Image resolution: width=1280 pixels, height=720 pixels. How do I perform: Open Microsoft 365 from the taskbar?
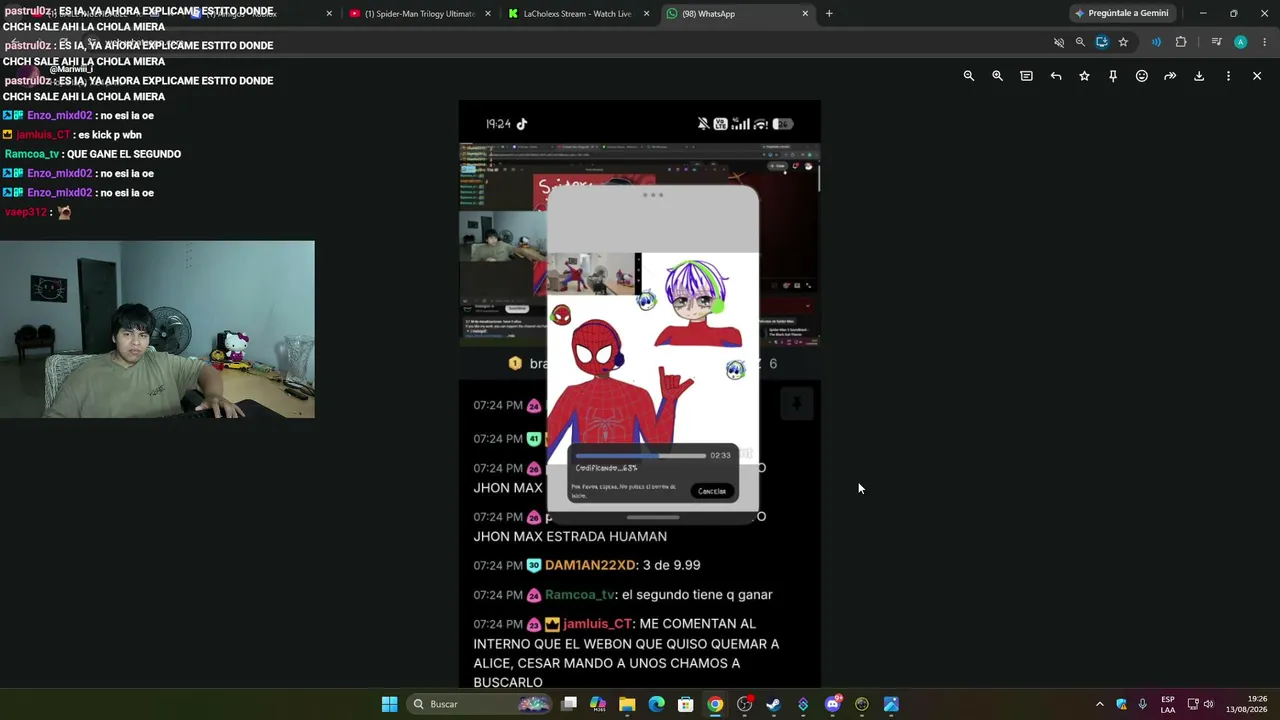598,704
